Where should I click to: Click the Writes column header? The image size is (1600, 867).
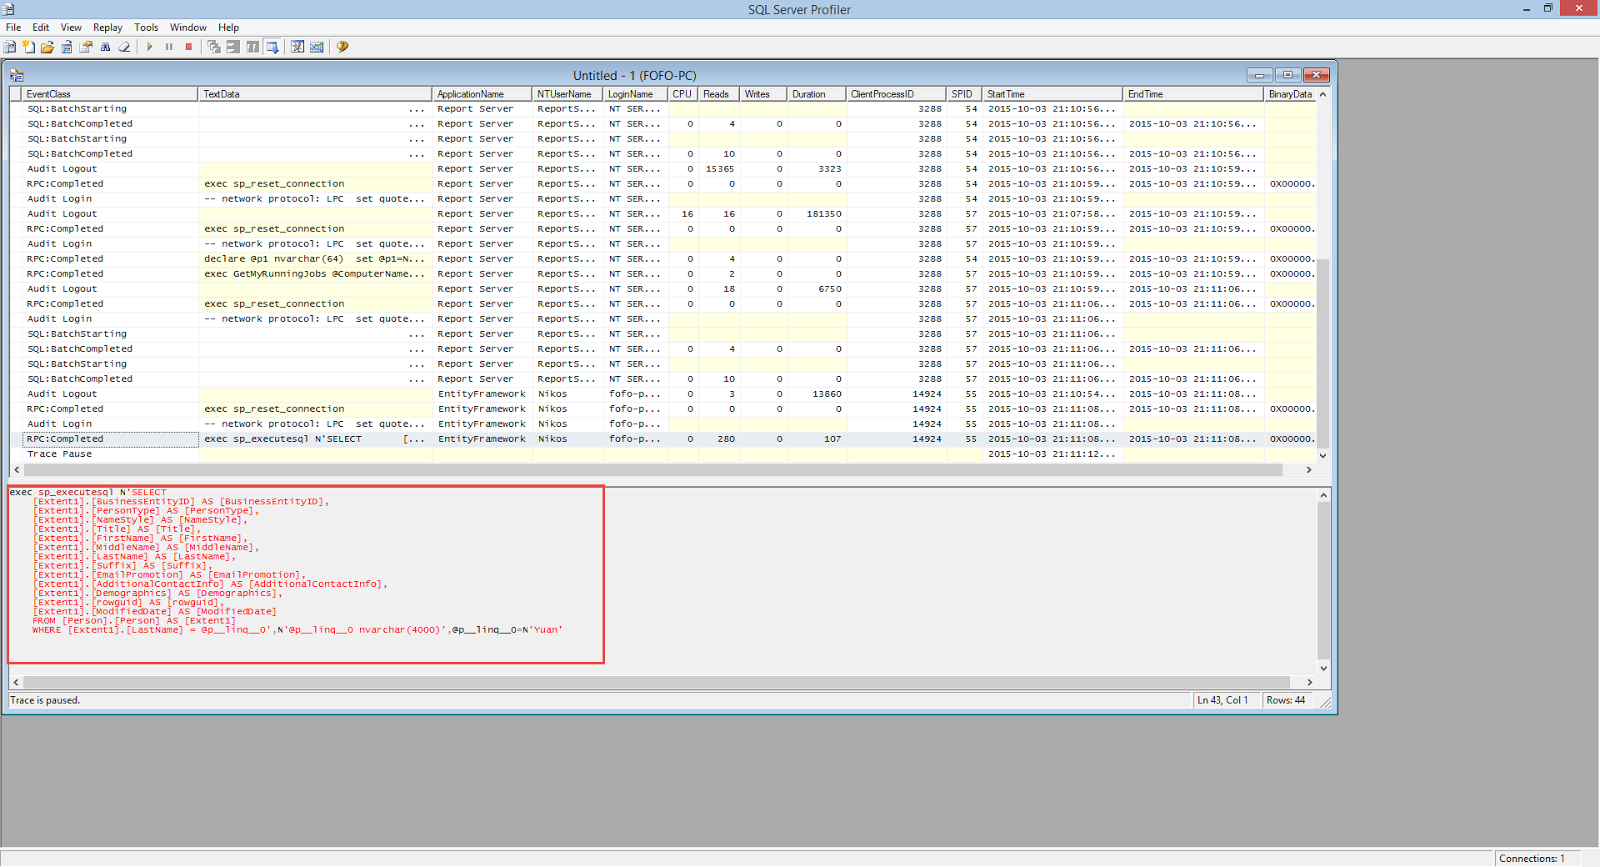point(763,94)
